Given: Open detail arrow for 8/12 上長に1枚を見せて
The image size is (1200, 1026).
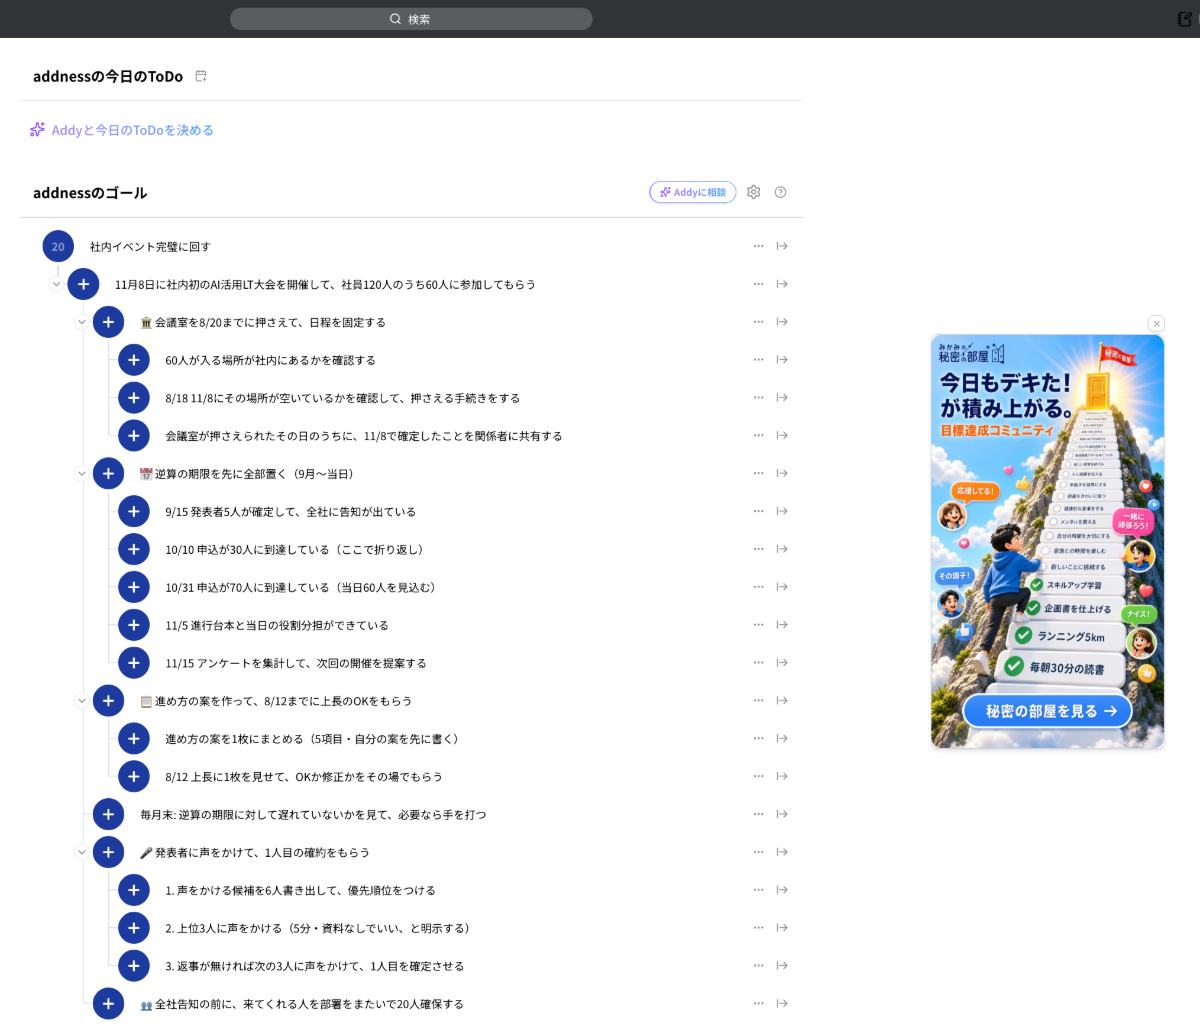Looking at the screenshot, I should coord(782,776).
